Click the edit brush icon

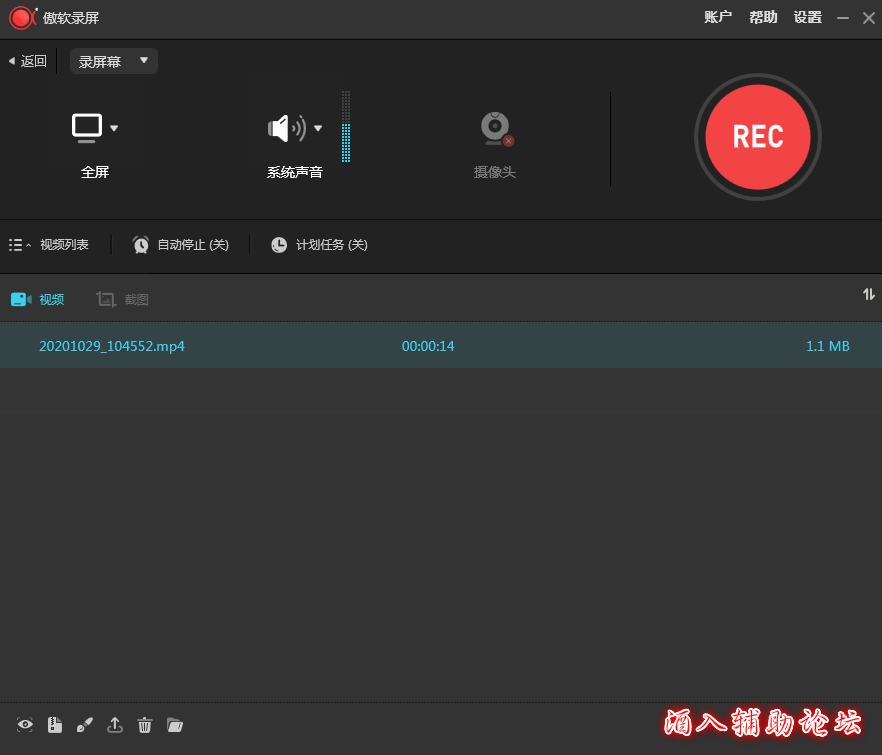[x=85, y=725]
